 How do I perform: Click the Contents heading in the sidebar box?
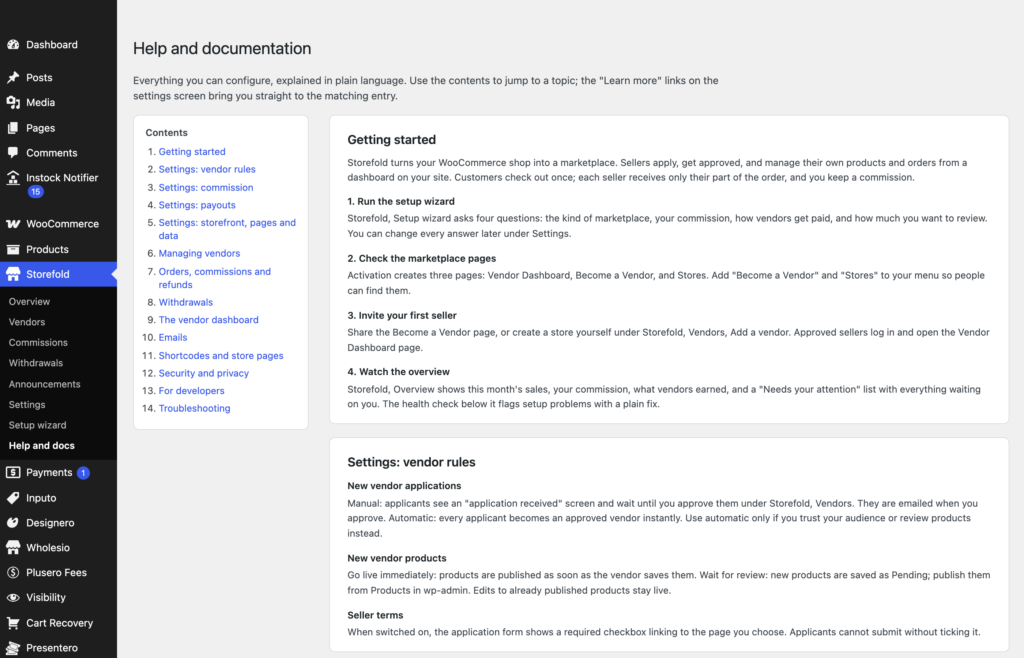click(167, 133)
